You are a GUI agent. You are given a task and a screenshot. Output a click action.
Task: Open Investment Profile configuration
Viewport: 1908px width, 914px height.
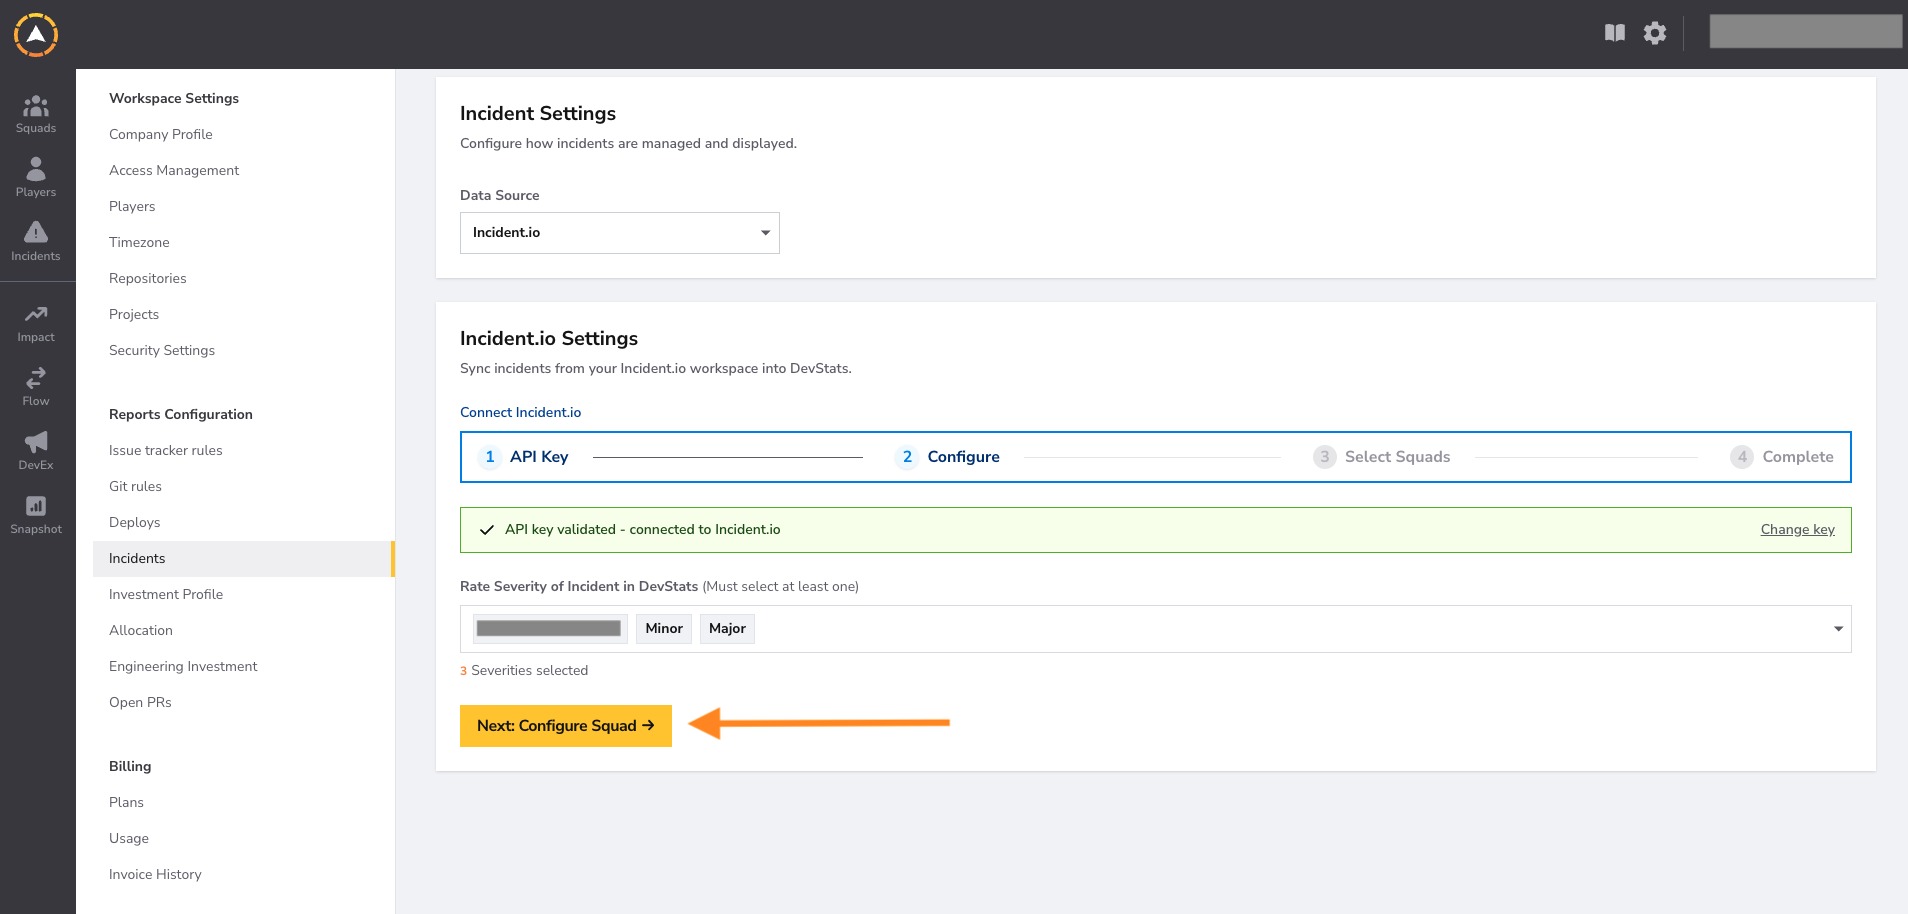[166, 594]
